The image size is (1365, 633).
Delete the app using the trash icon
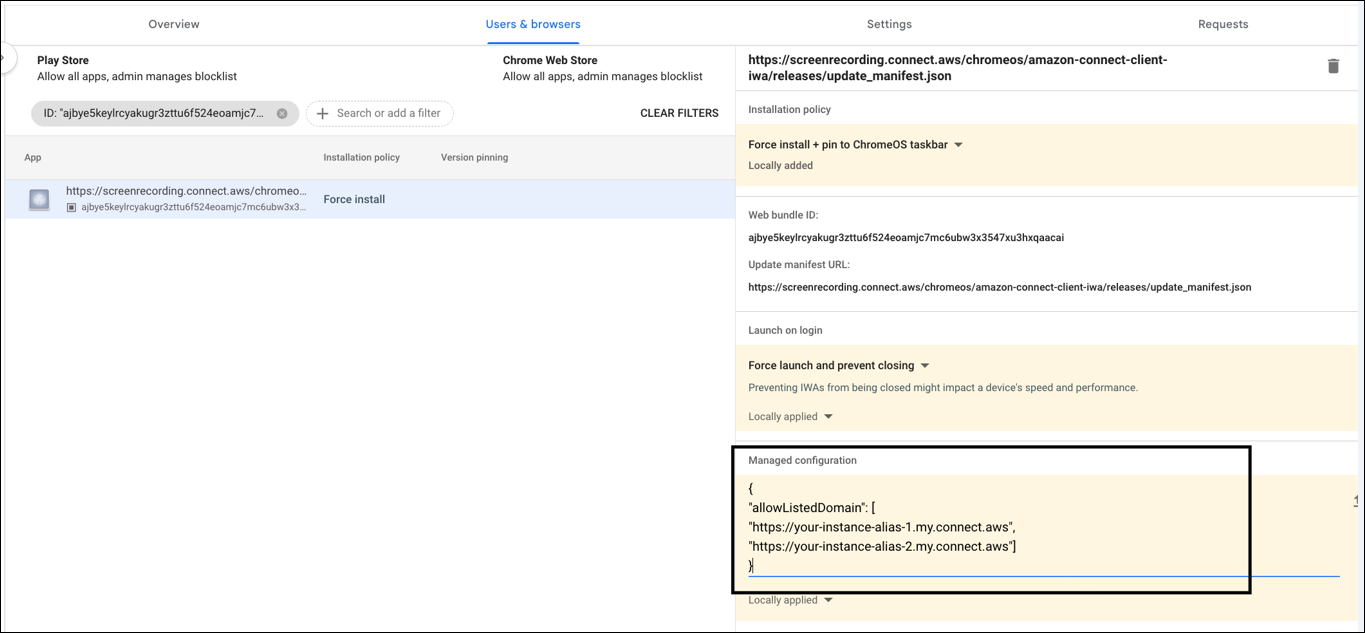coord(1332,66)
